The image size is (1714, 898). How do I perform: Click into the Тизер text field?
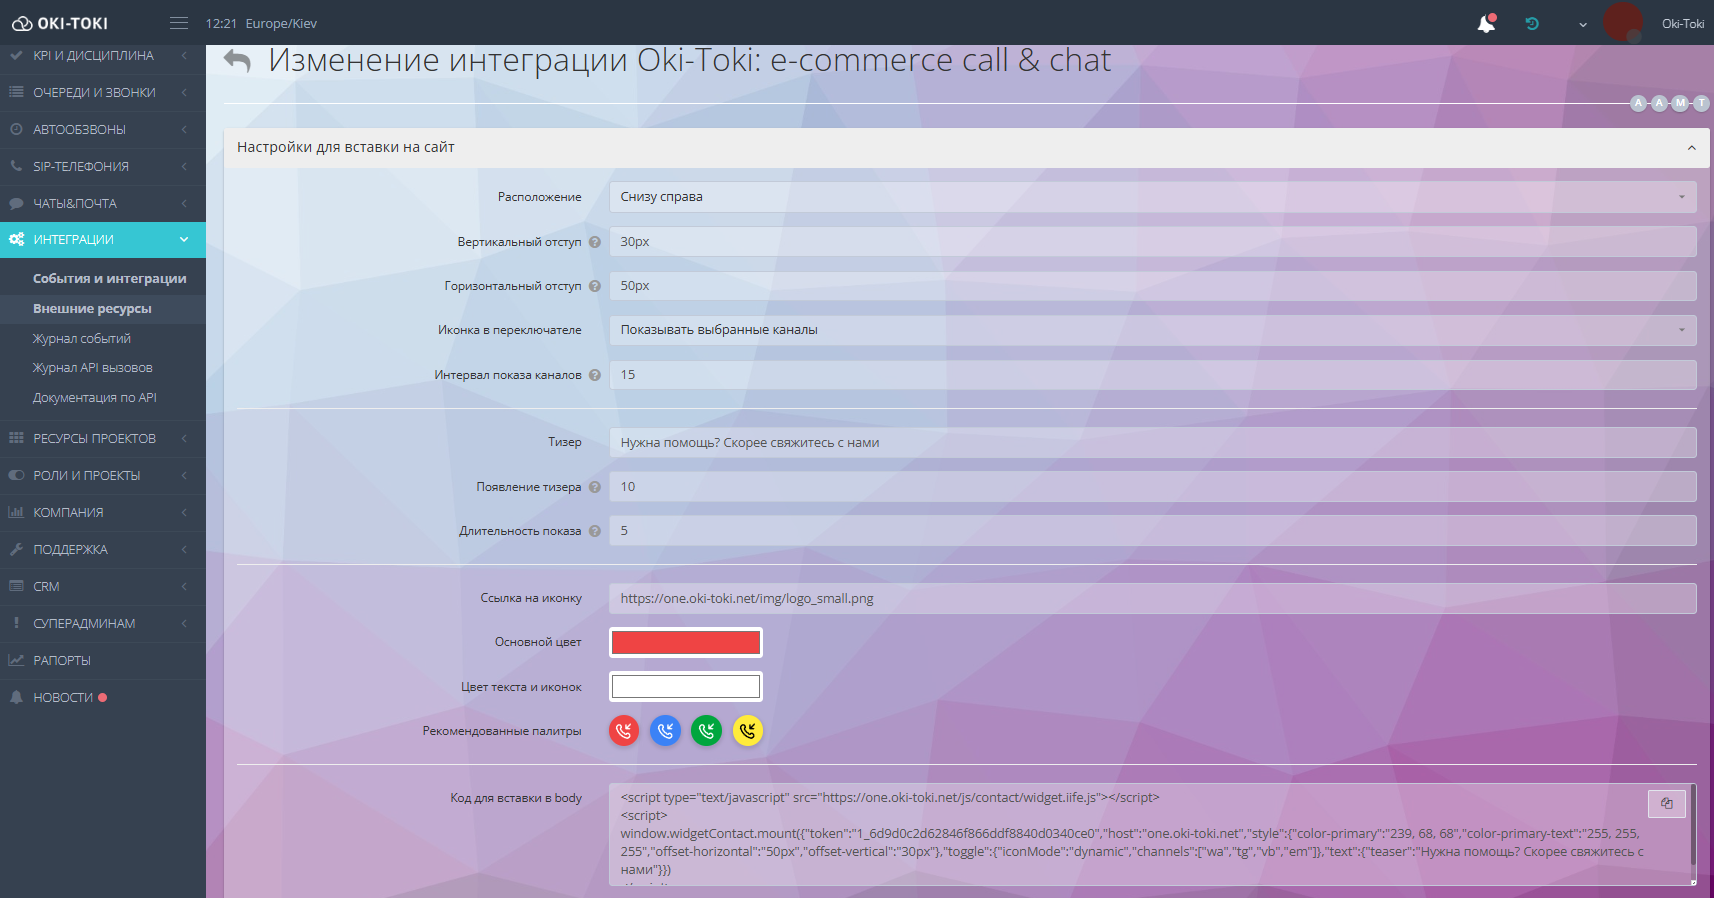[1152, 443]
